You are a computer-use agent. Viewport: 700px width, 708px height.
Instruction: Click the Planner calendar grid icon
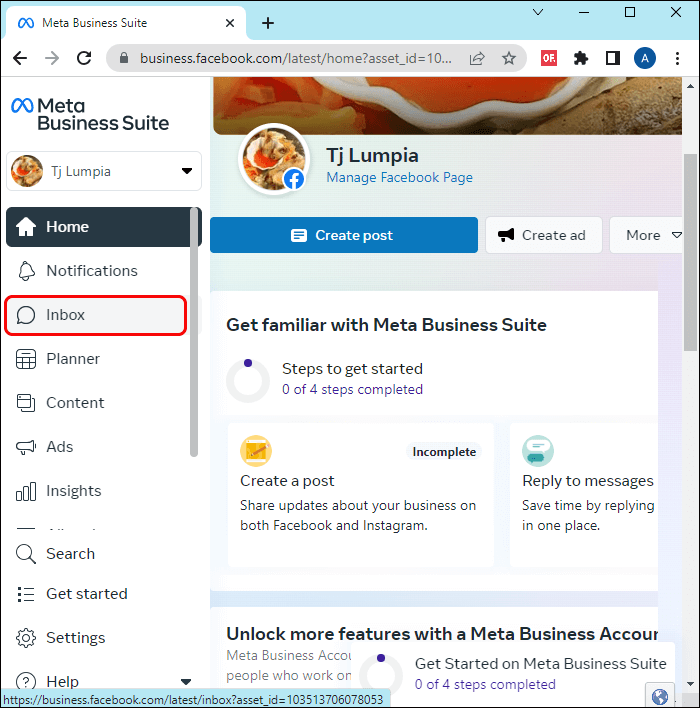(x=26, y=359)
